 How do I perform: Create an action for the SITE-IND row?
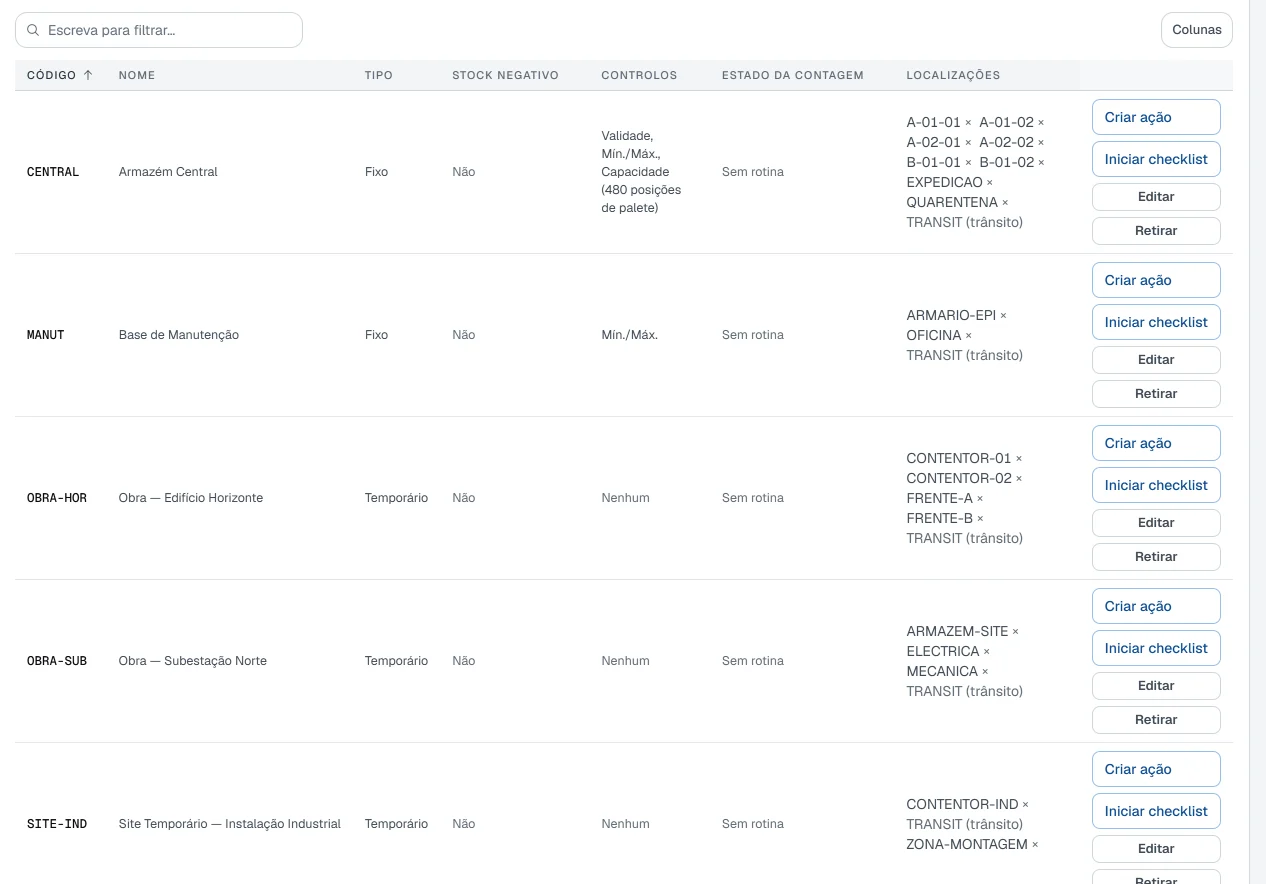[1156, 769]
